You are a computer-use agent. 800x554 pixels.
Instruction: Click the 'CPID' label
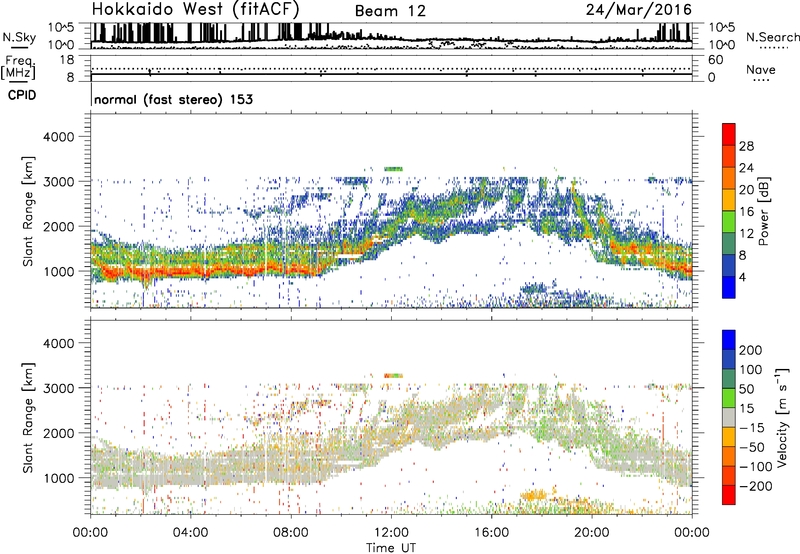(22, 95)
